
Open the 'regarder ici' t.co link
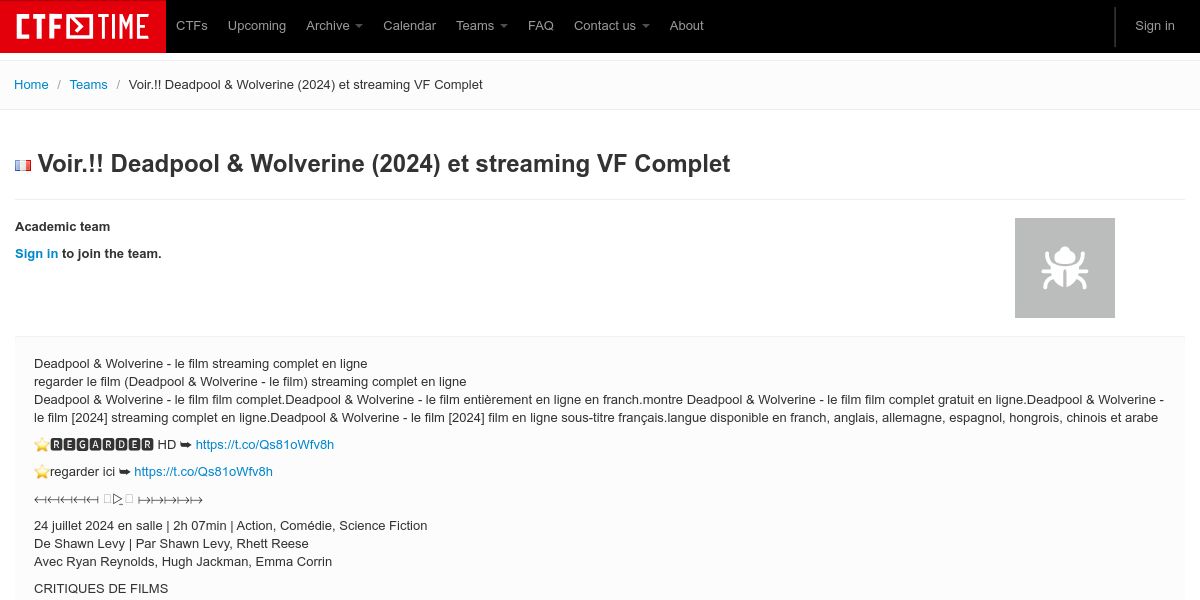(203, 472)
